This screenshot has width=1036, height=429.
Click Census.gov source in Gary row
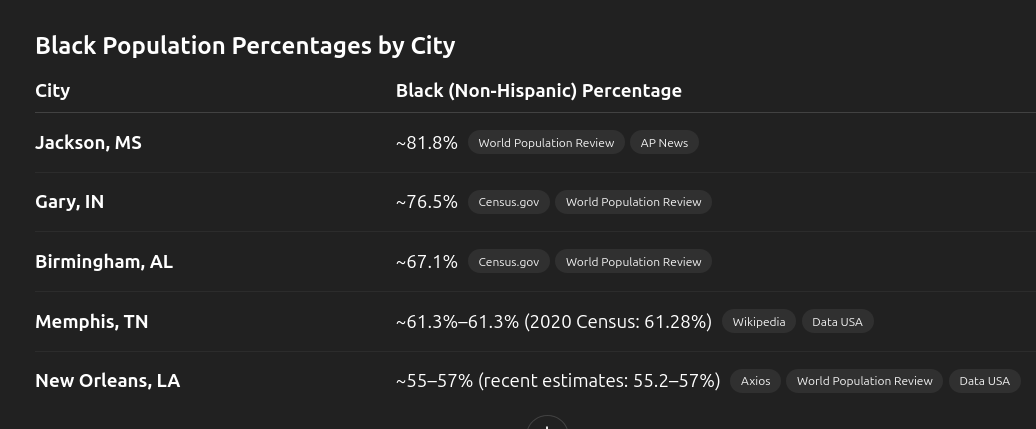[x=508, y=202]
